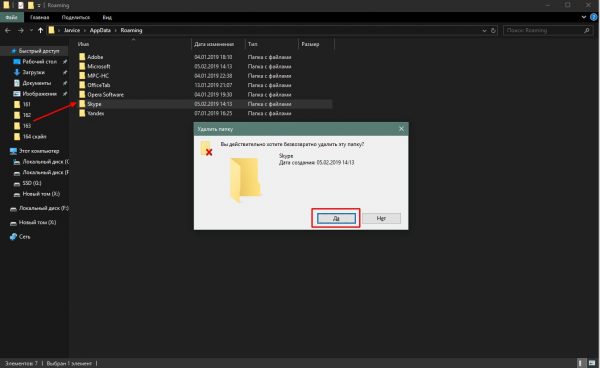This screenshot has width=600, height=368.
Task: Select the Skype folder icon in list
Action: 82,104
